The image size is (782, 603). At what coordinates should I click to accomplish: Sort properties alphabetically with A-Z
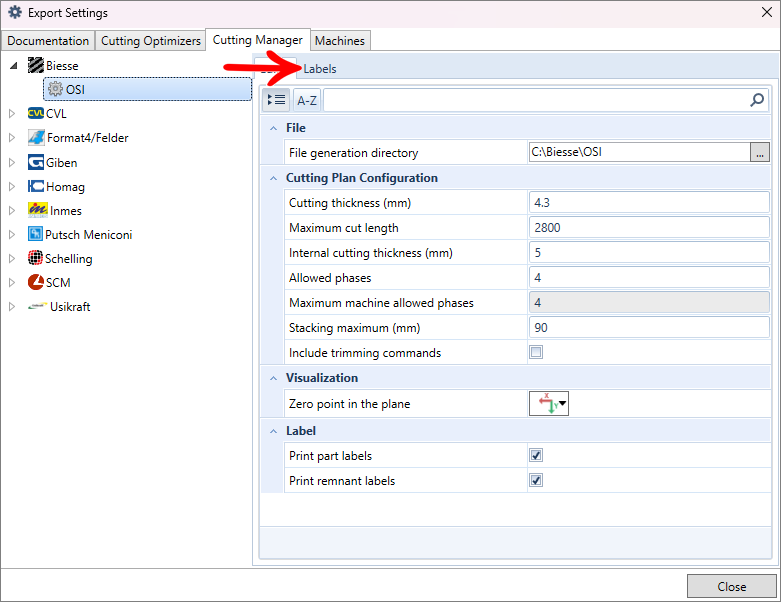click(x=307, y=100)
